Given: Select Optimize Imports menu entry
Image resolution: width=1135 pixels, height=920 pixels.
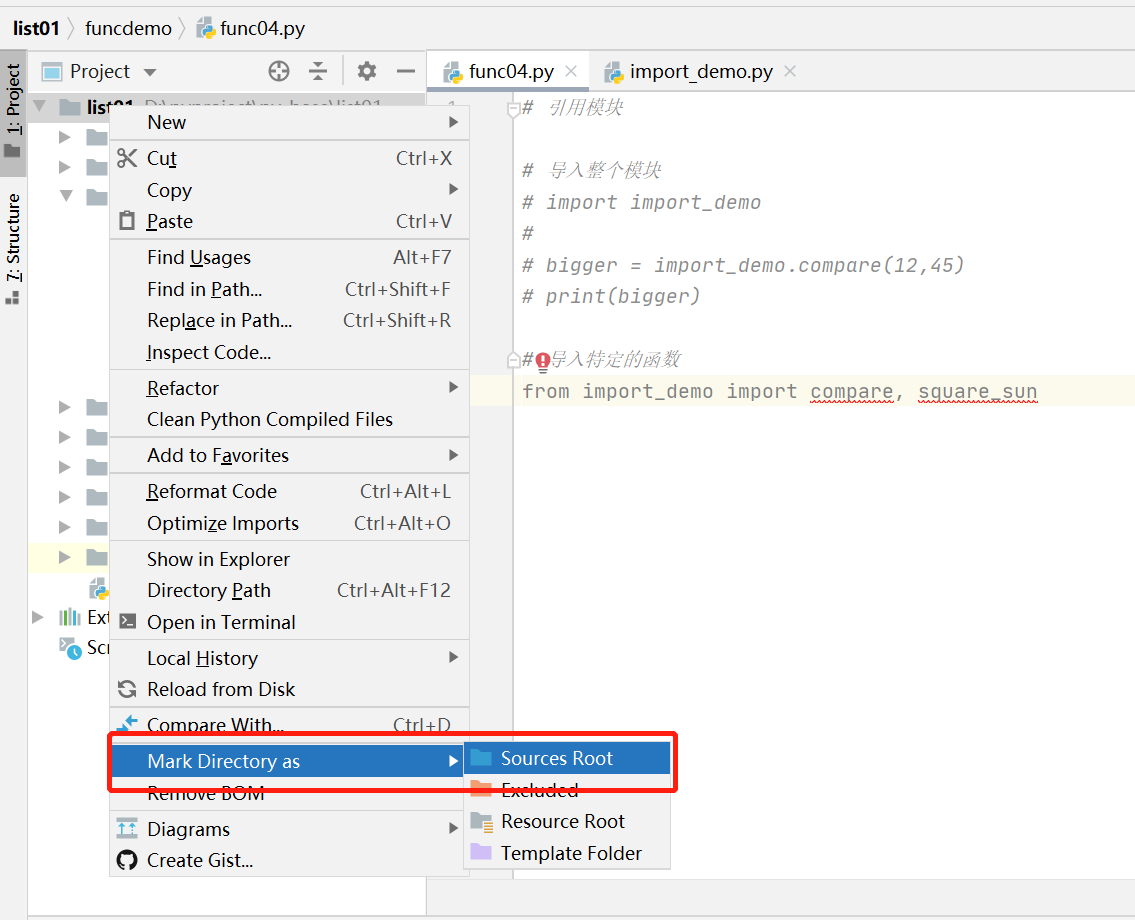Looking at the screenshot, I should pos(290,523).
